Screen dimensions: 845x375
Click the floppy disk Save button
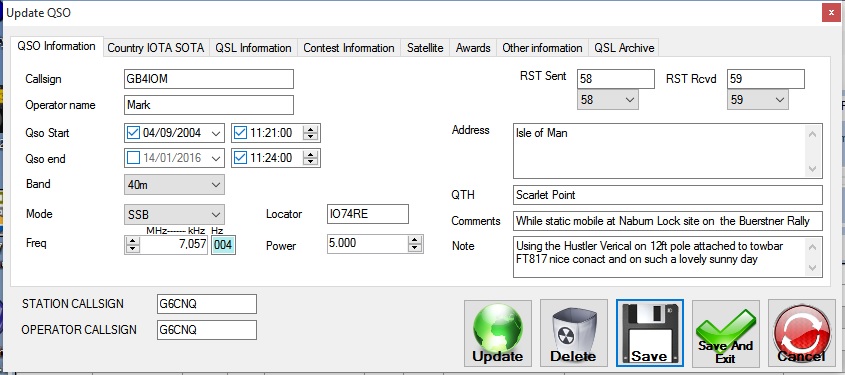[x=649, y=334]
